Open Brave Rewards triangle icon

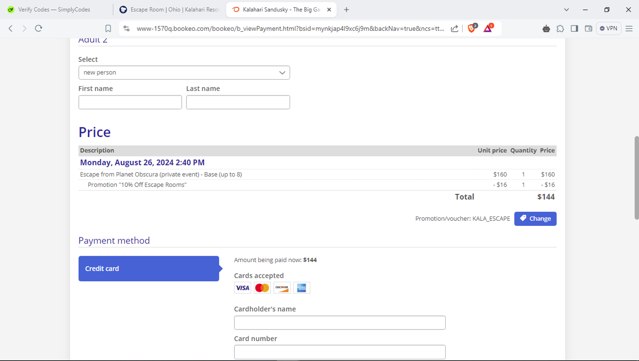[x=488, y=28]
